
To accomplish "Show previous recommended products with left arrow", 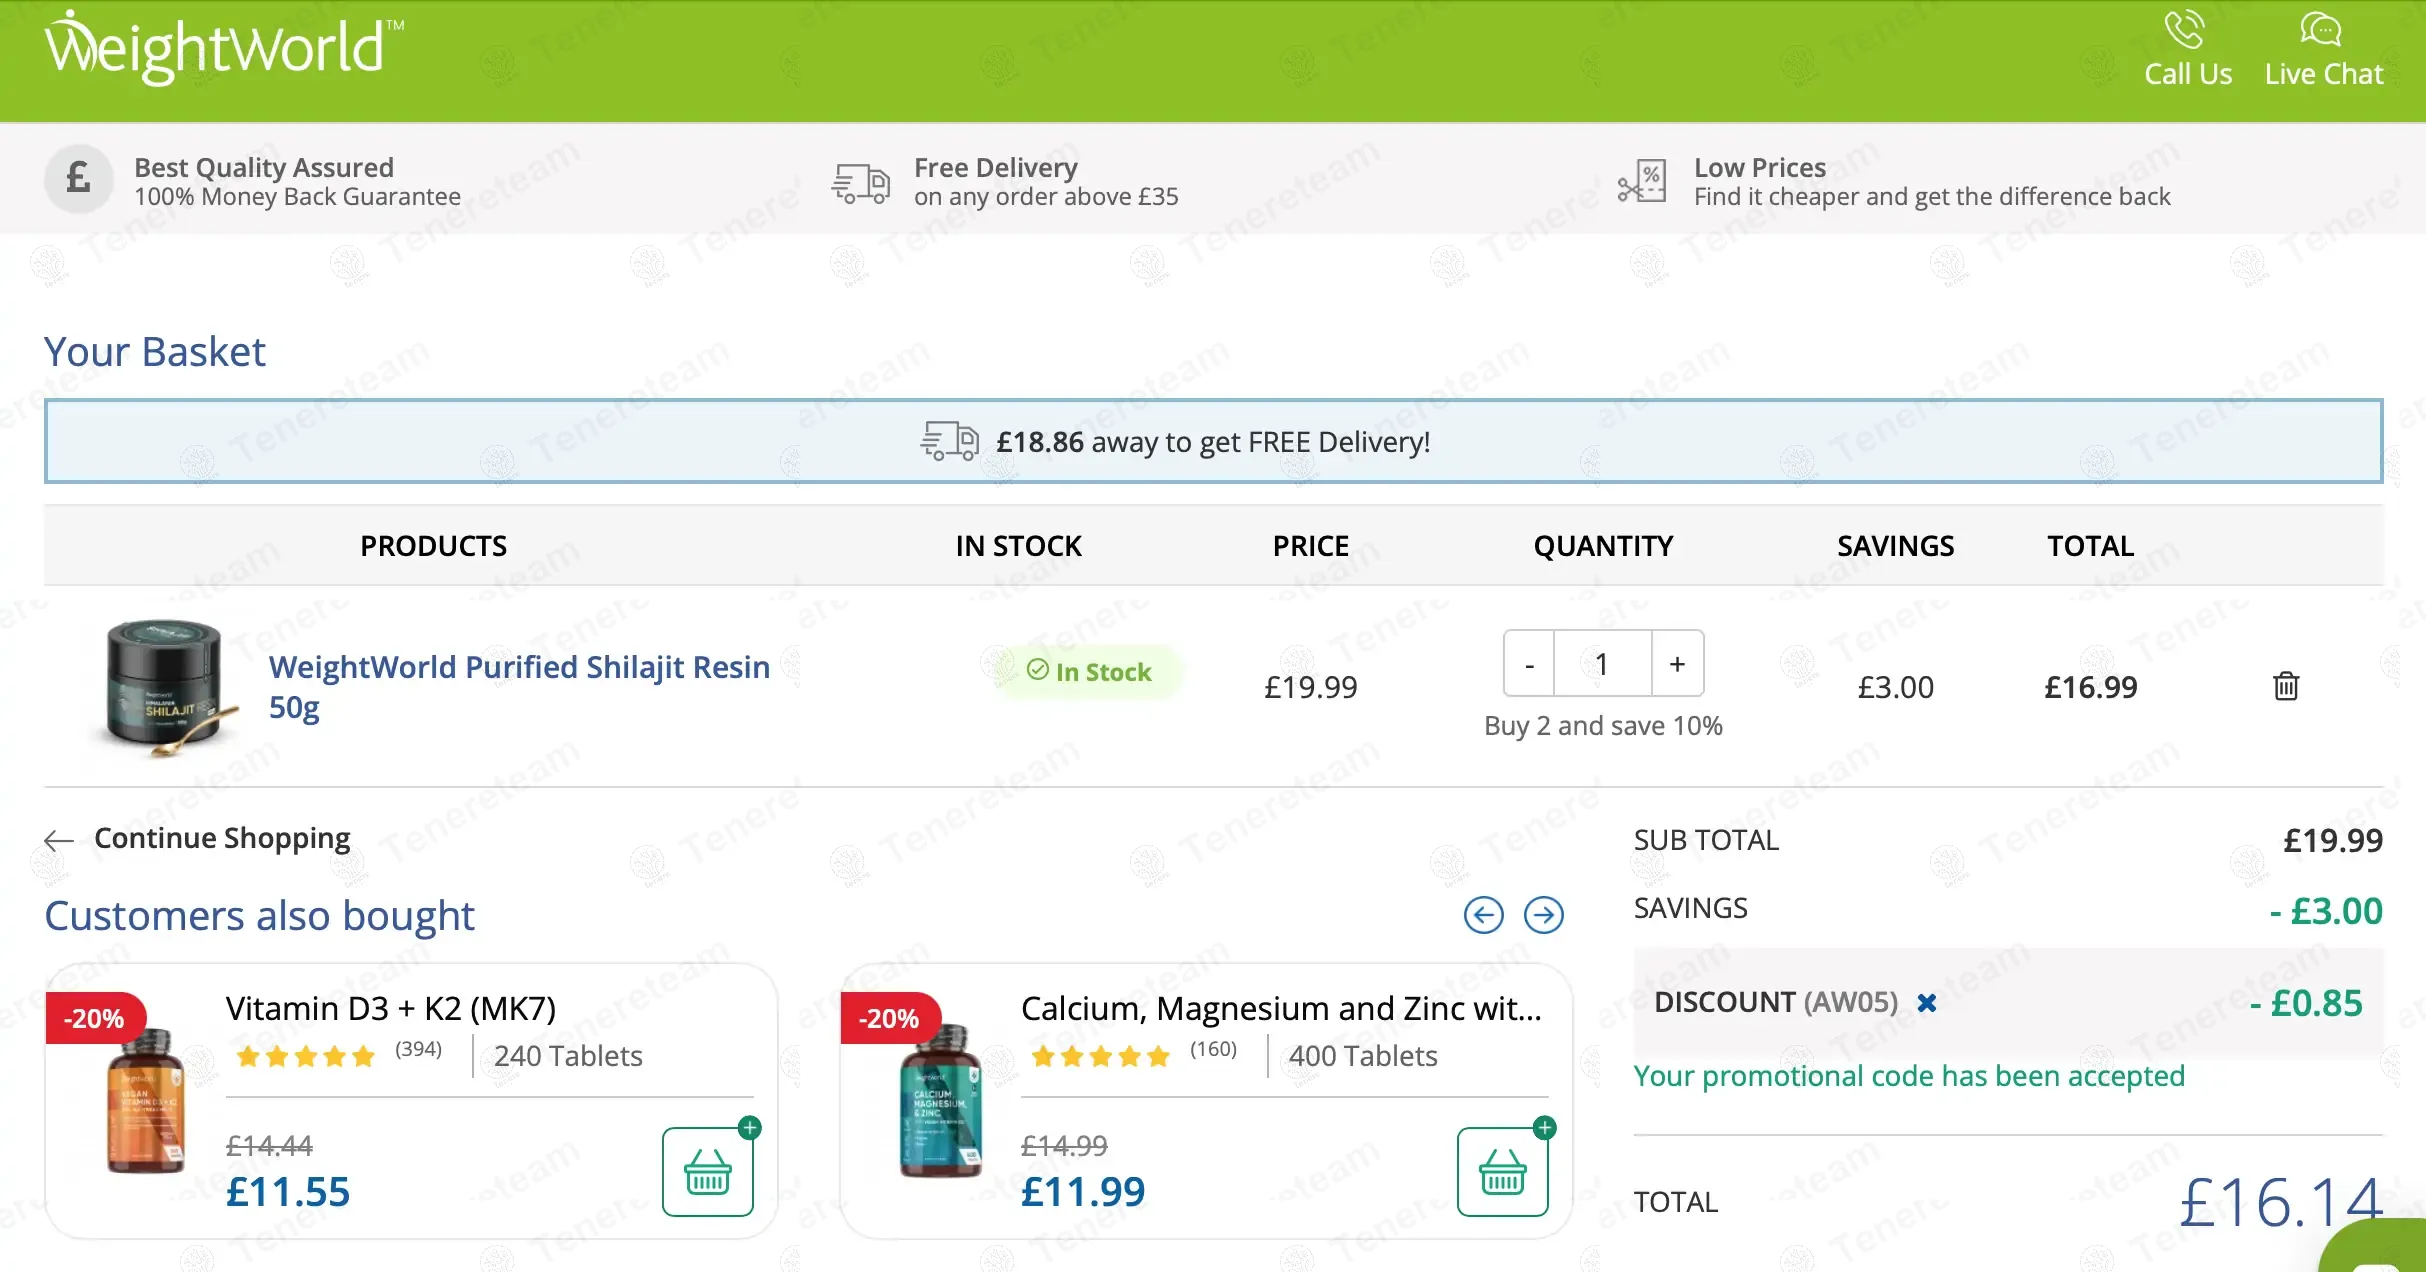I will coord(1483,914).
